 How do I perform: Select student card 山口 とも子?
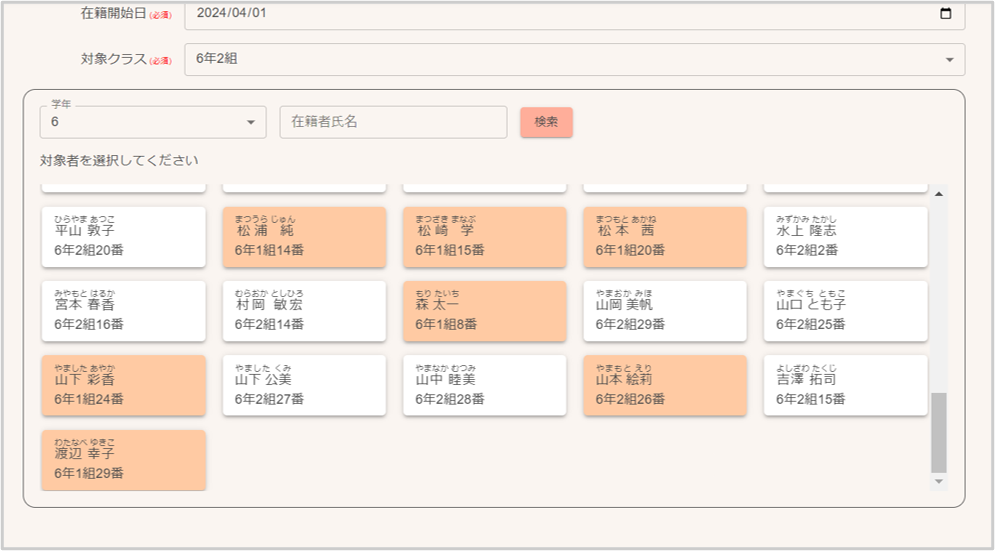pyautogui.click(x=845, y=311)
